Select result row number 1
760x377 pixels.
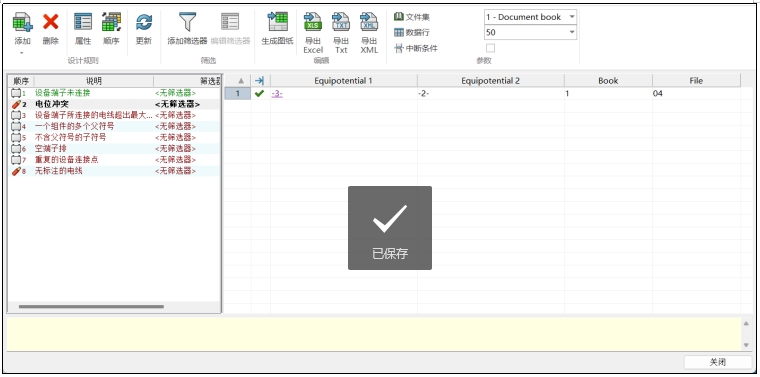pyautogui.click(x=238, y=93)
